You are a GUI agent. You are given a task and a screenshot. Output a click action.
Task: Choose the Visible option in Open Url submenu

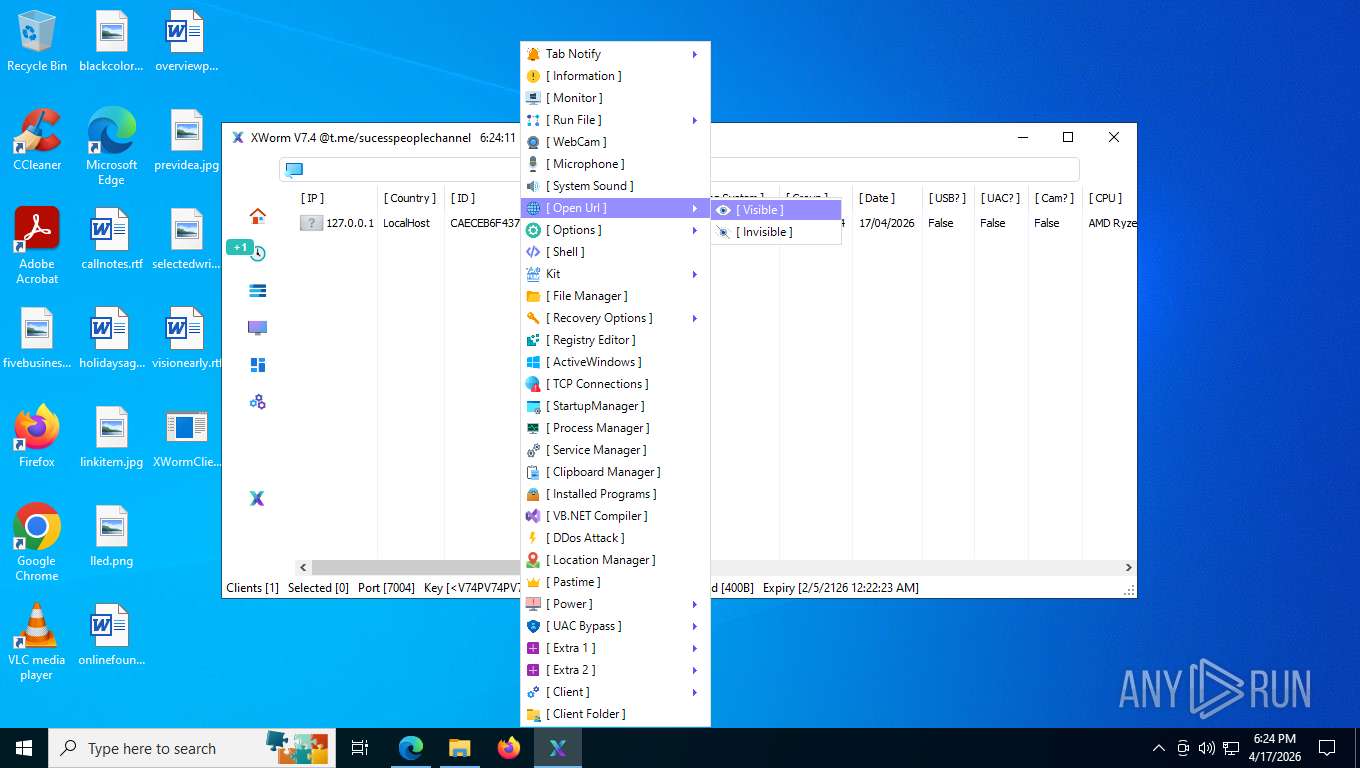(x=776, y=210)
